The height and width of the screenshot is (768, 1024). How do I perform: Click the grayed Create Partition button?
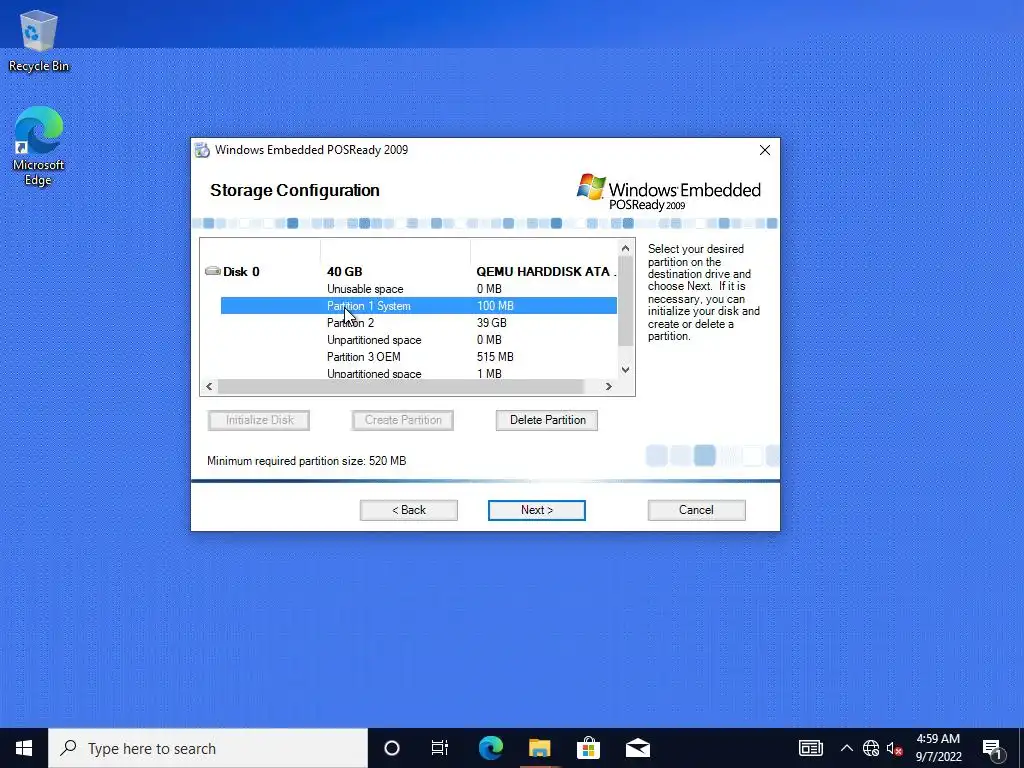pyautogui.click(x=403, y=420)
